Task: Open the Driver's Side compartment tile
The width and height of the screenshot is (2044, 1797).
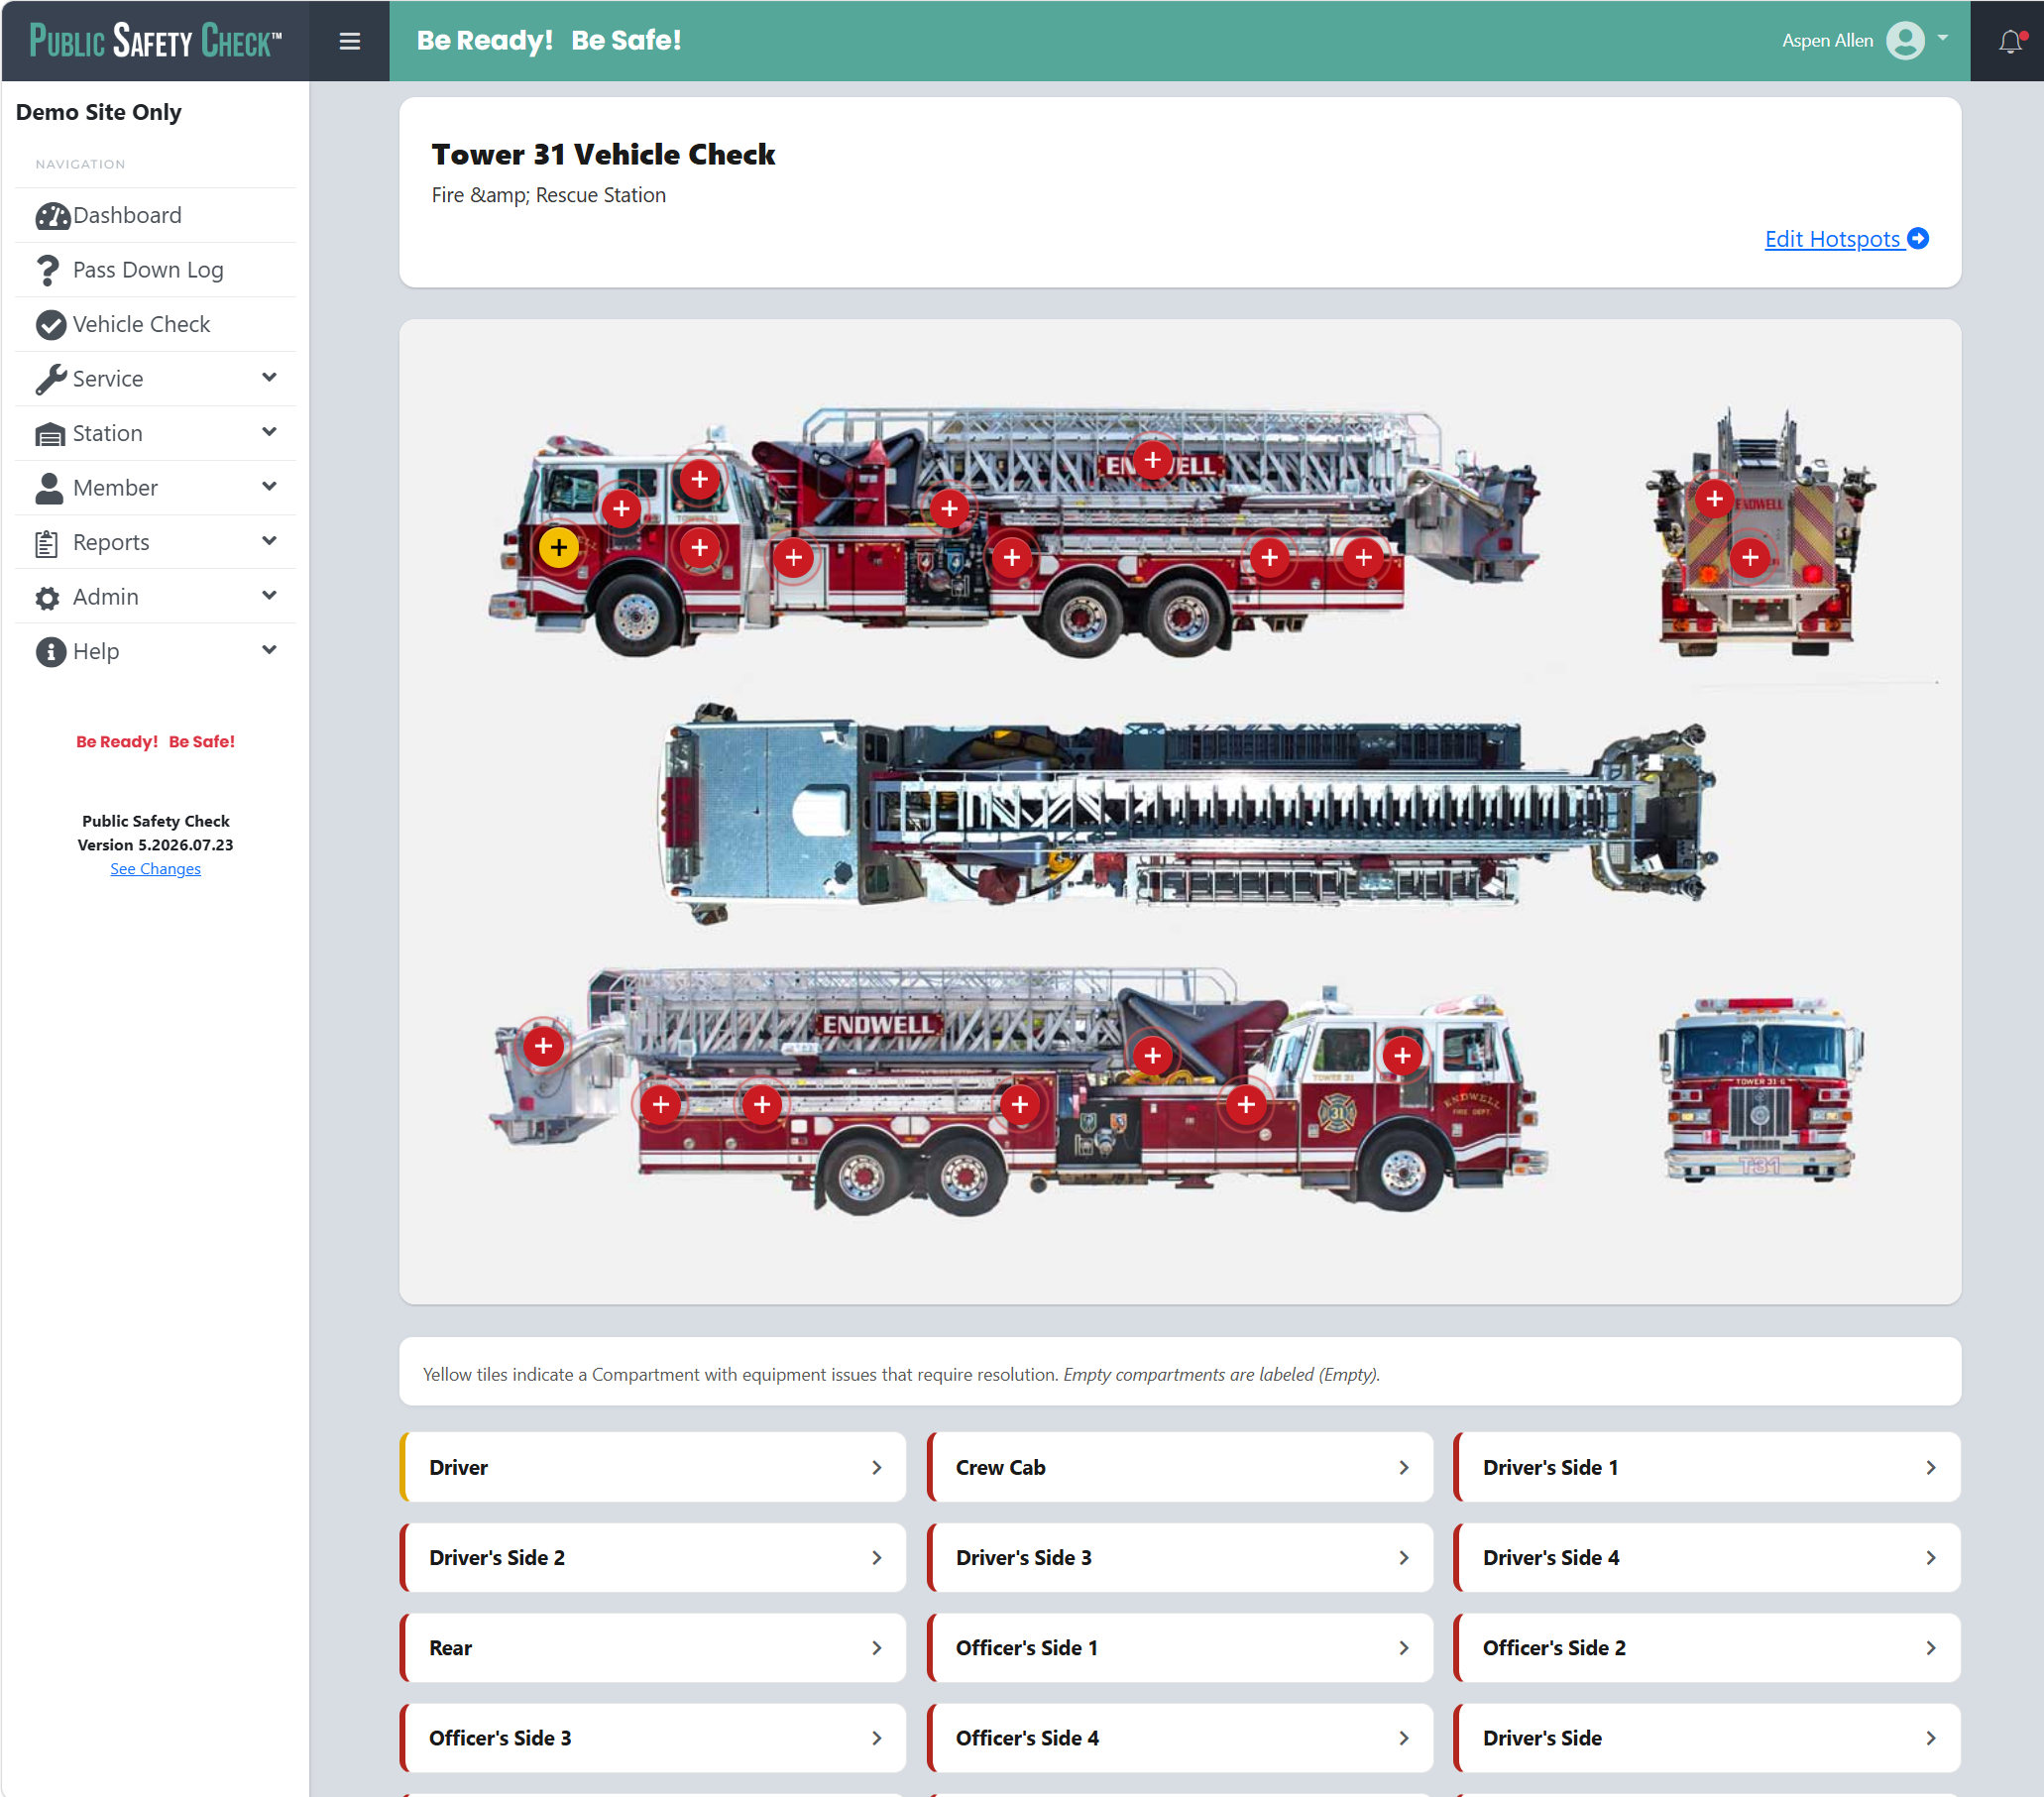Action: coord(1706,1738)
